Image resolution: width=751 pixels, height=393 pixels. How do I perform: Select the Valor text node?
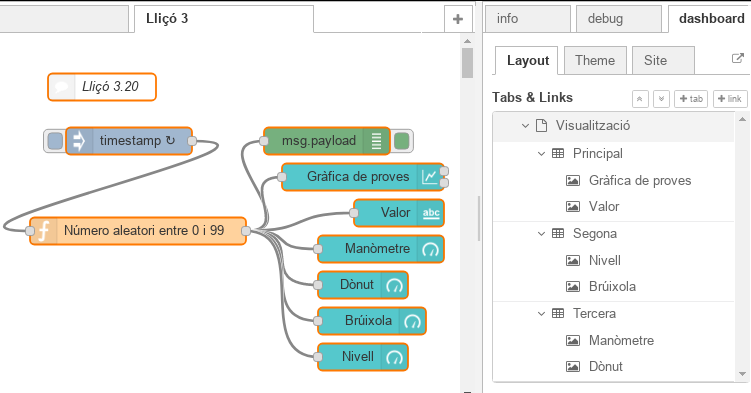point(399,213)
